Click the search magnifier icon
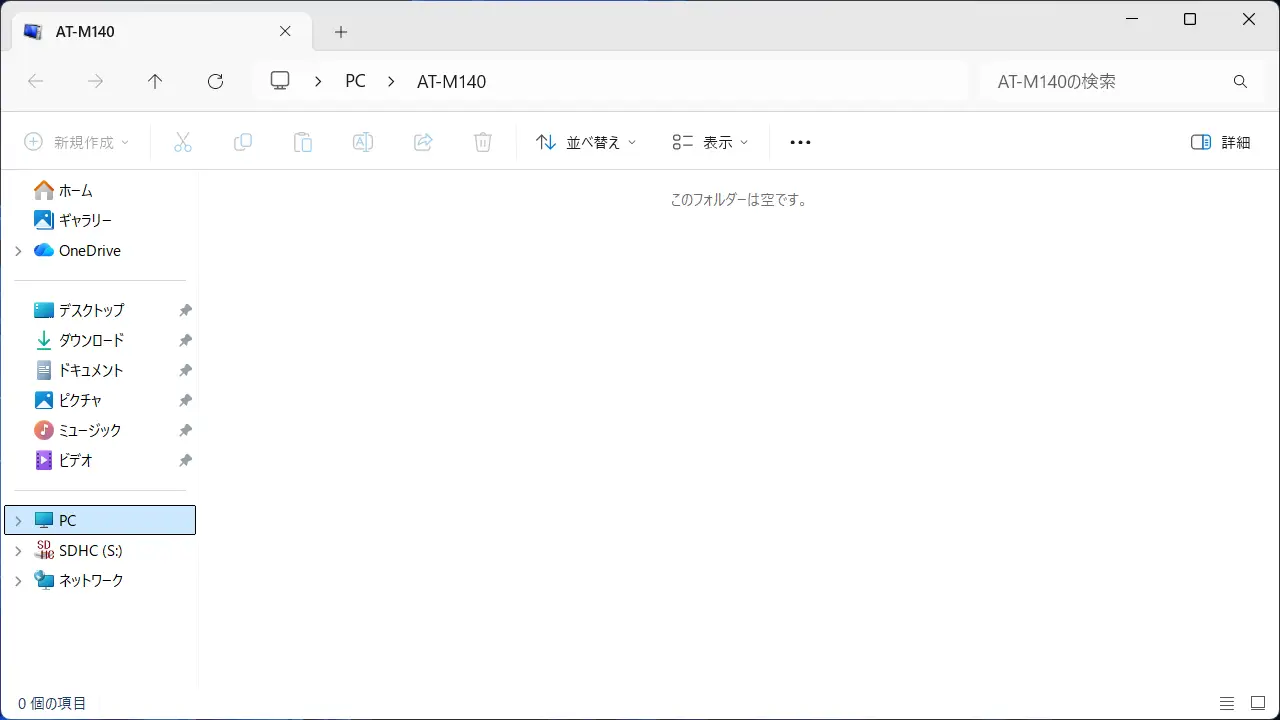Screen dimensions: 1280x720 tap(1240, 82)
